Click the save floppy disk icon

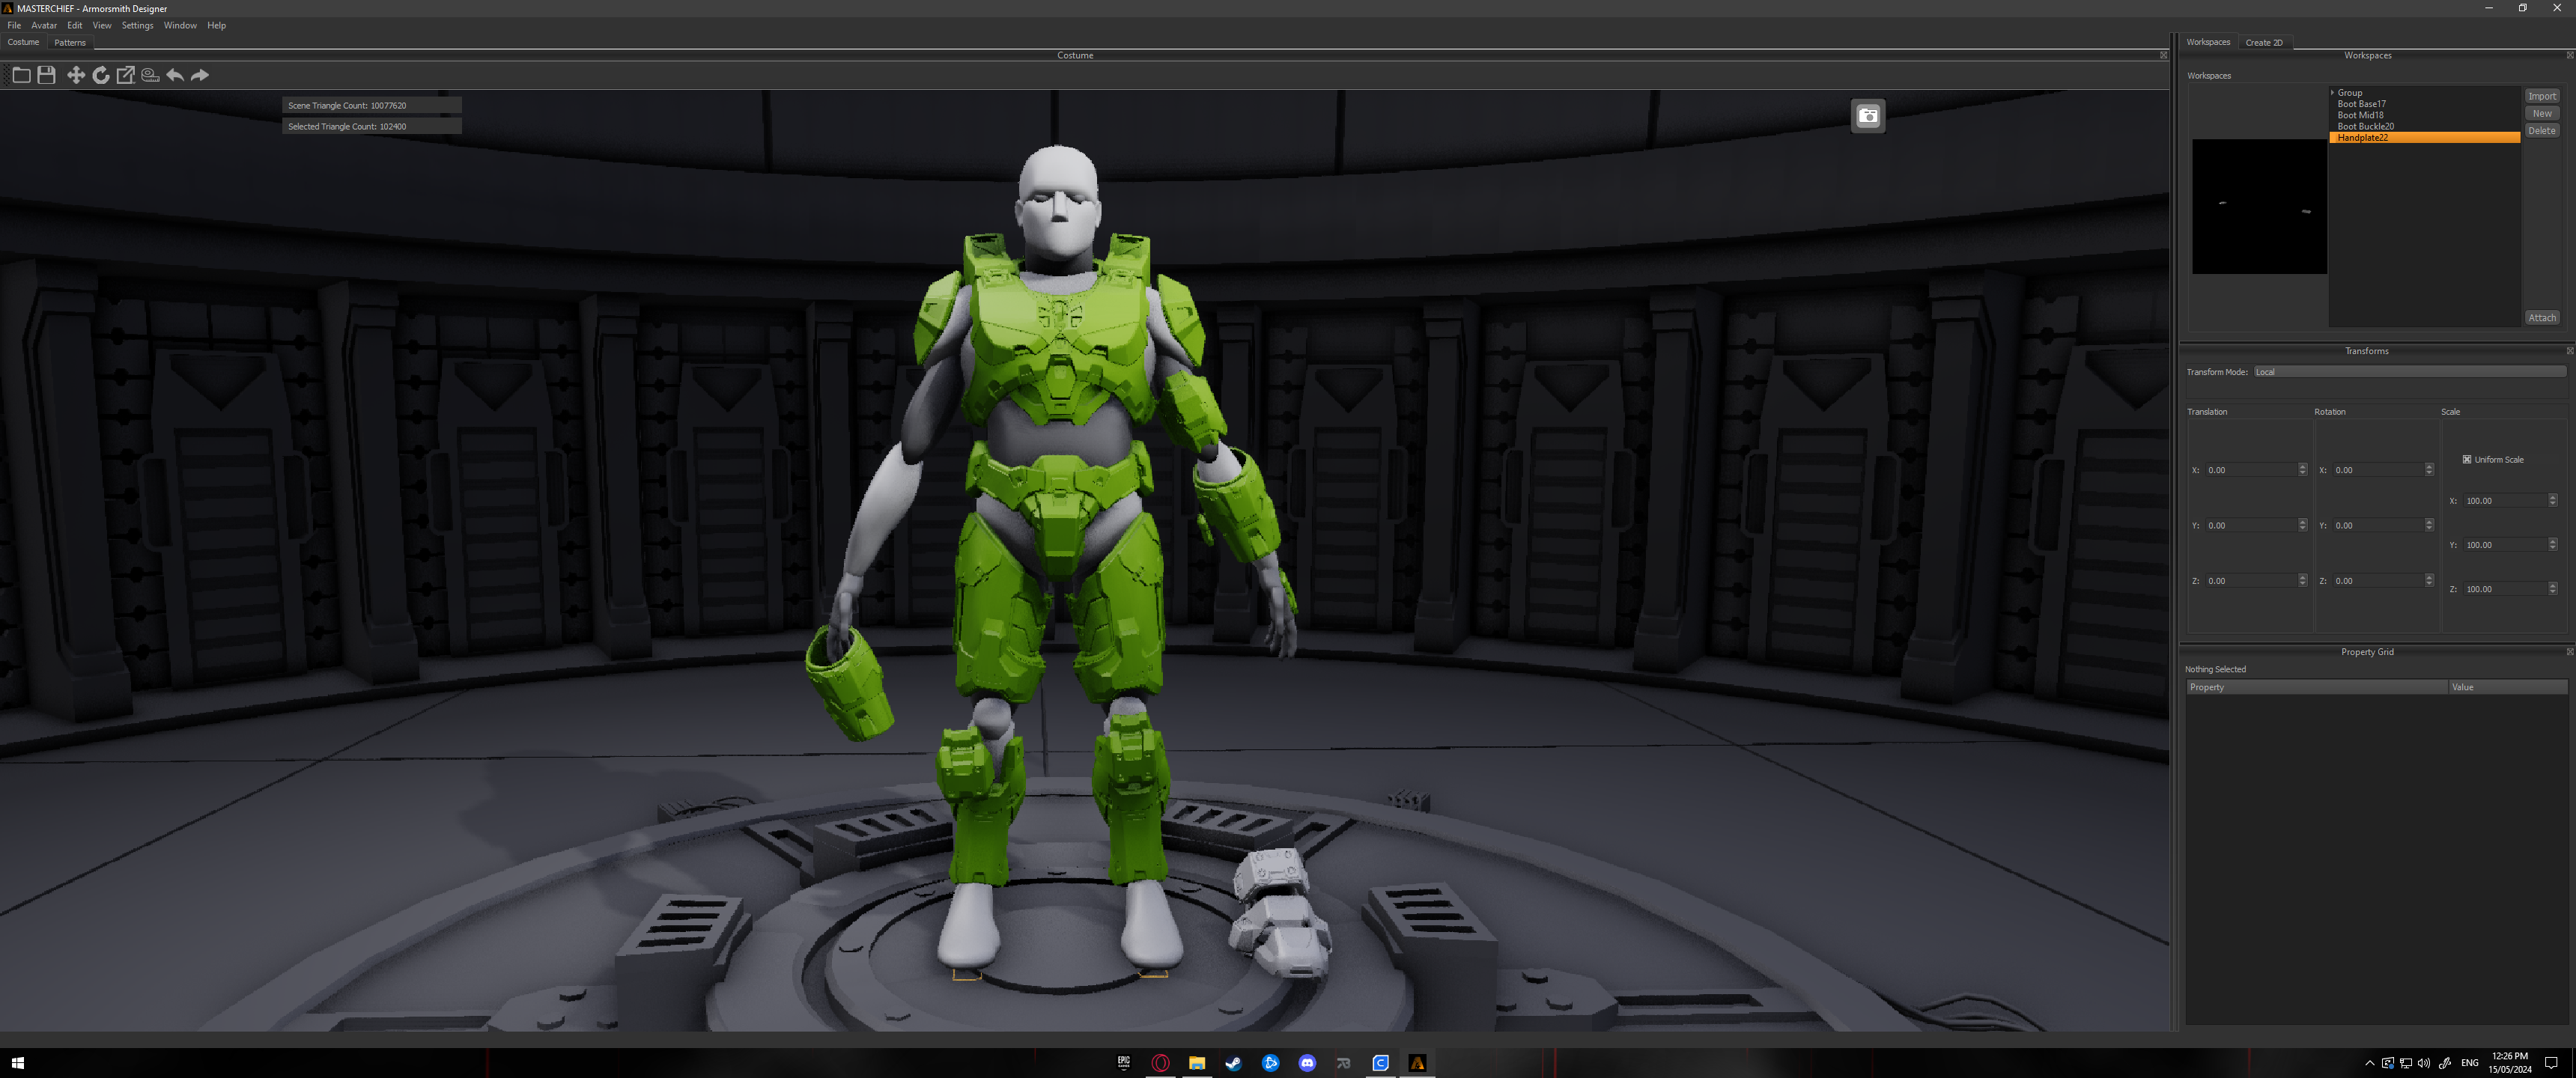coord(46,75)
